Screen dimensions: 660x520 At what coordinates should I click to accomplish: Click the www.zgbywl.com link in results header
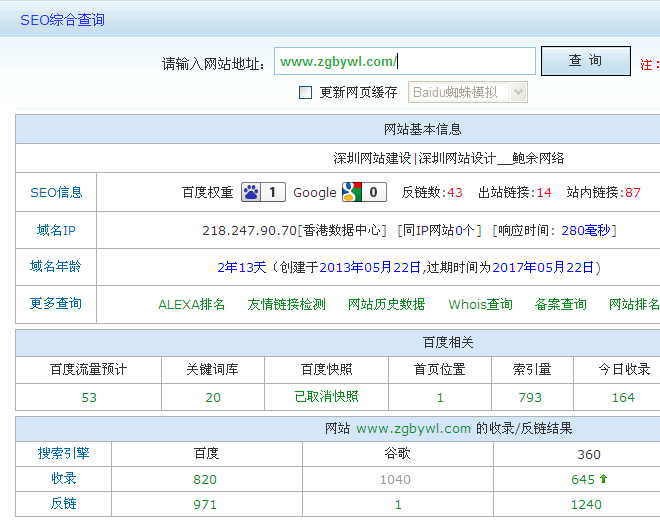coord(413,429)
